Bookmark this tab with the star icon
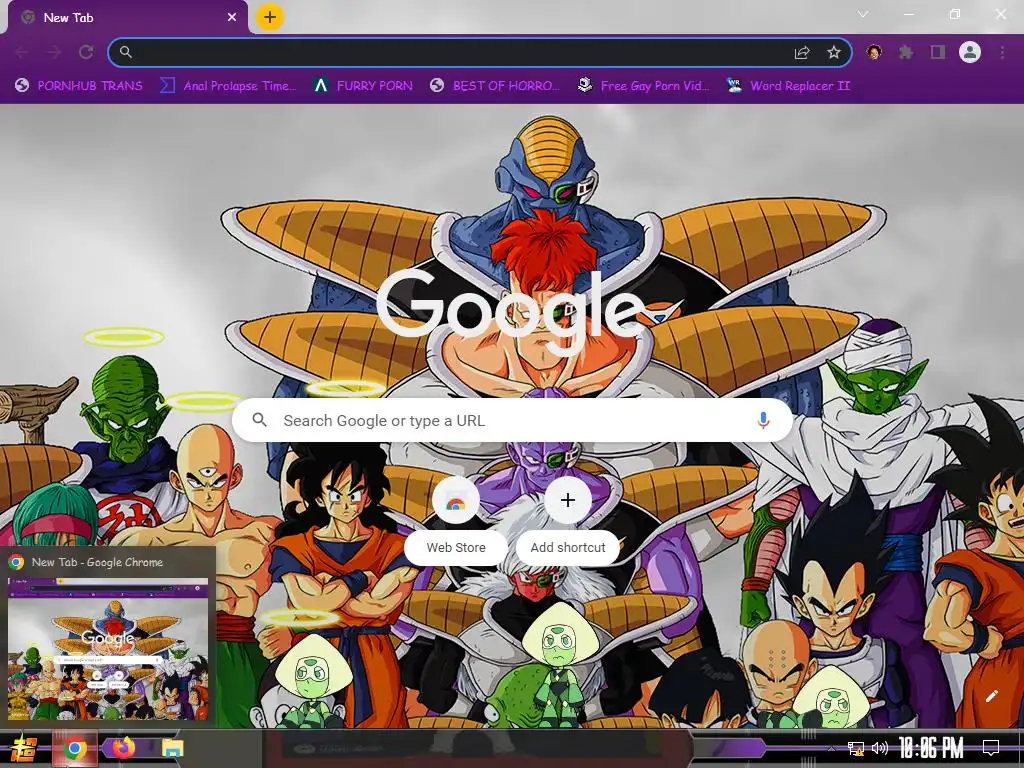This screenshot has height=768, width=1024. click(x=834, y=52)
